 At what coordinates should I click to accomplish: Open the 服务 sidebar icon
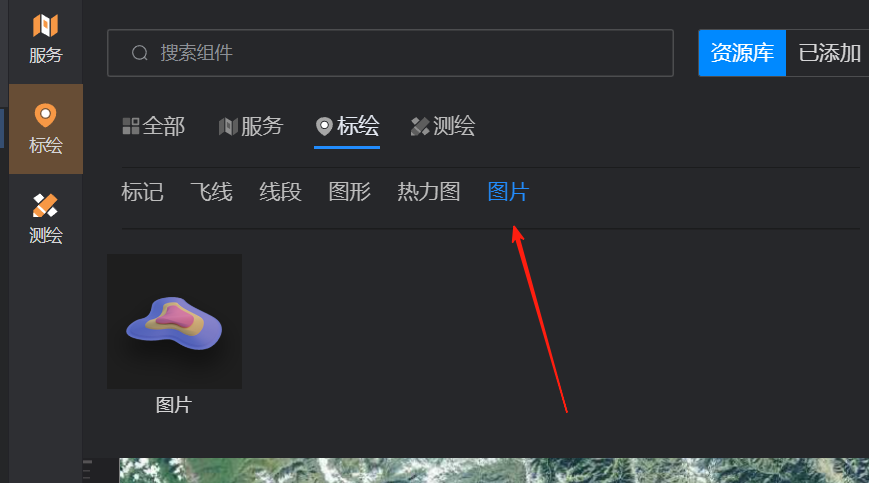[x=45, y=25]
